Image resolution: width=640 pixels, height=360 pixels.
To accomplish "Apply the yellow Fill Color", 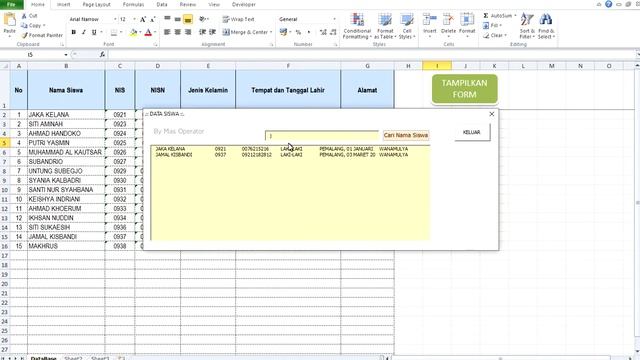I will 133,32.
